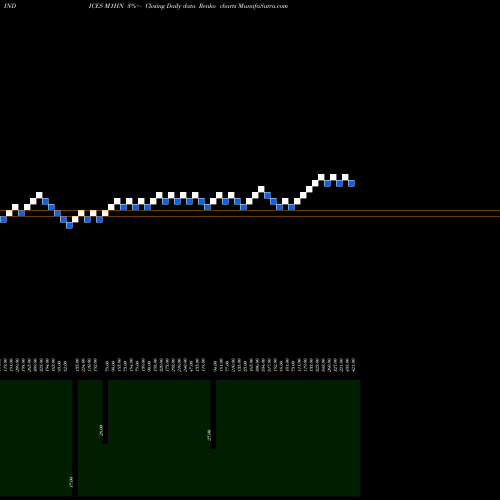The width and height of the screenshot is (500, 500).
Task: Click the '17.00' volume label
Action: 70,482
